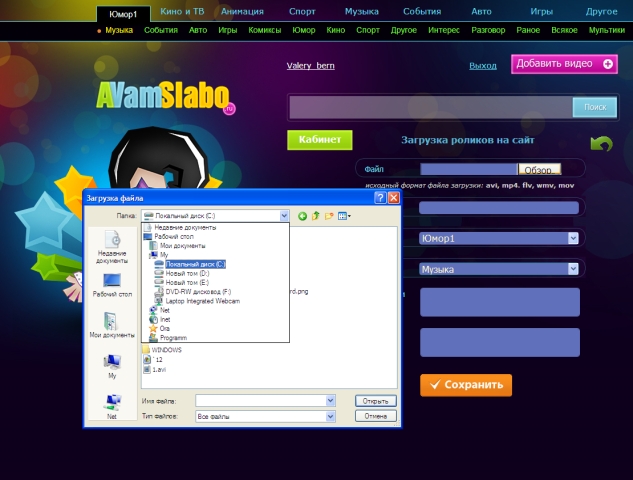Focus the site search input field

(x=431, y=107)
